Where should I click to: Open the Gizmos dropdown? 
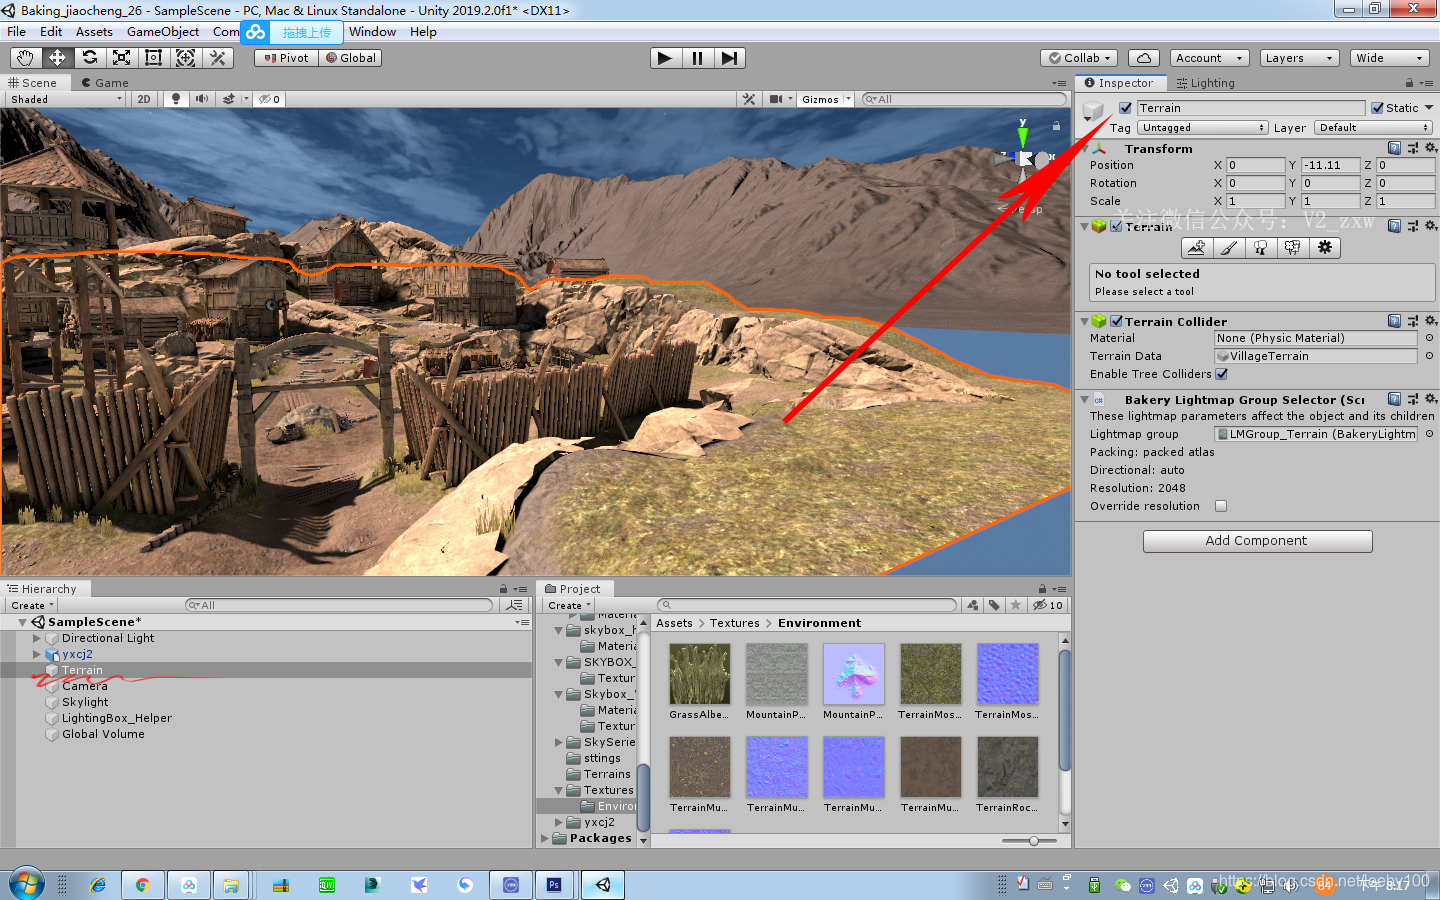point(825,99)
